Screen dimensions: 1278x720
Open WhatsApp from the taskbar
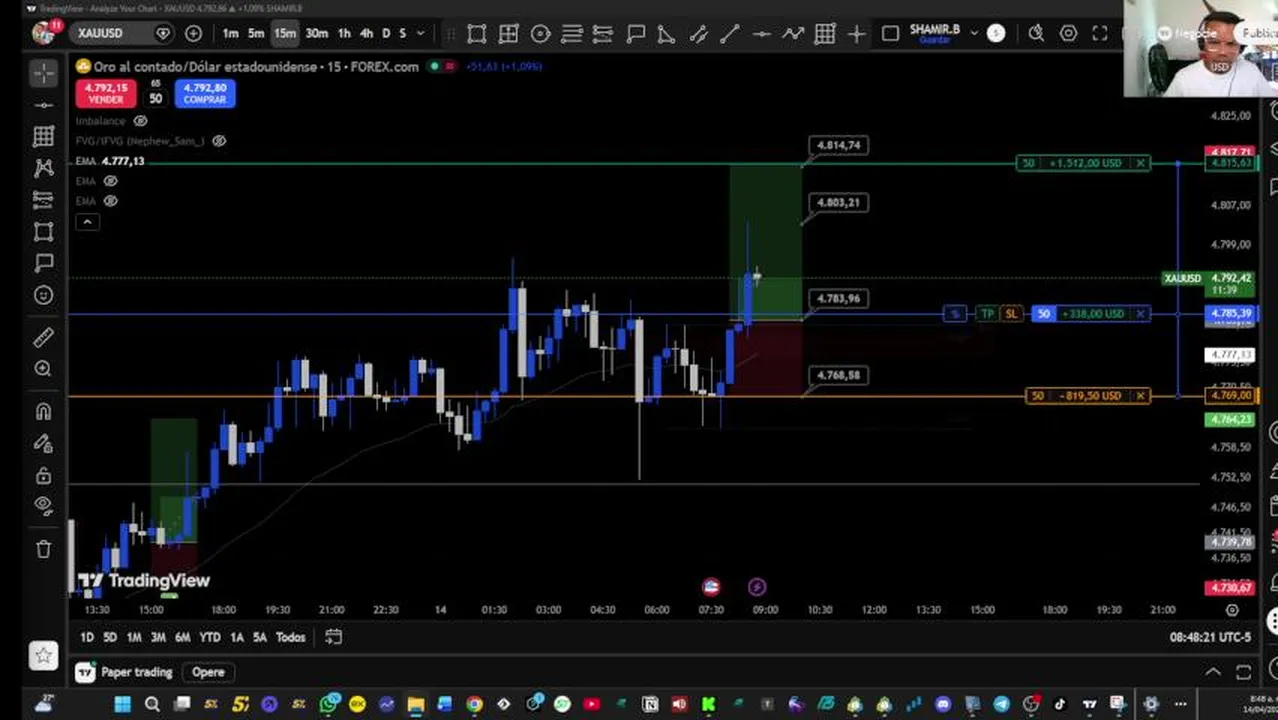pyautogui.click(x=328, y=705)
